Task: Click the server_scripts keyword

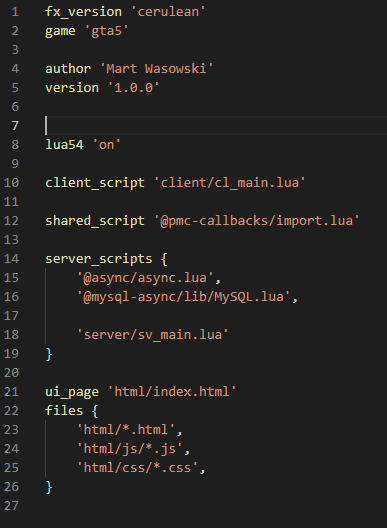Action: click(99, 259)
